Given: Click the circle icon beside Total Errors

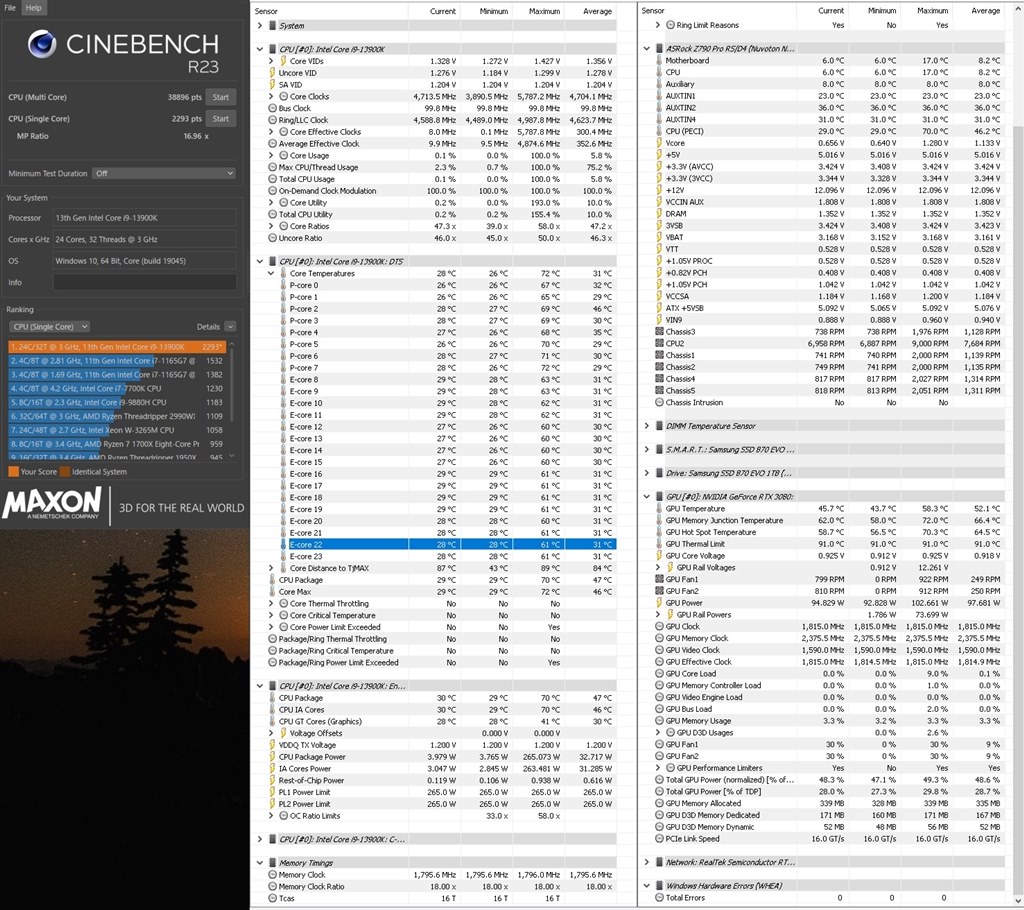Looking at the screenshot, I should tap(659, 898).
